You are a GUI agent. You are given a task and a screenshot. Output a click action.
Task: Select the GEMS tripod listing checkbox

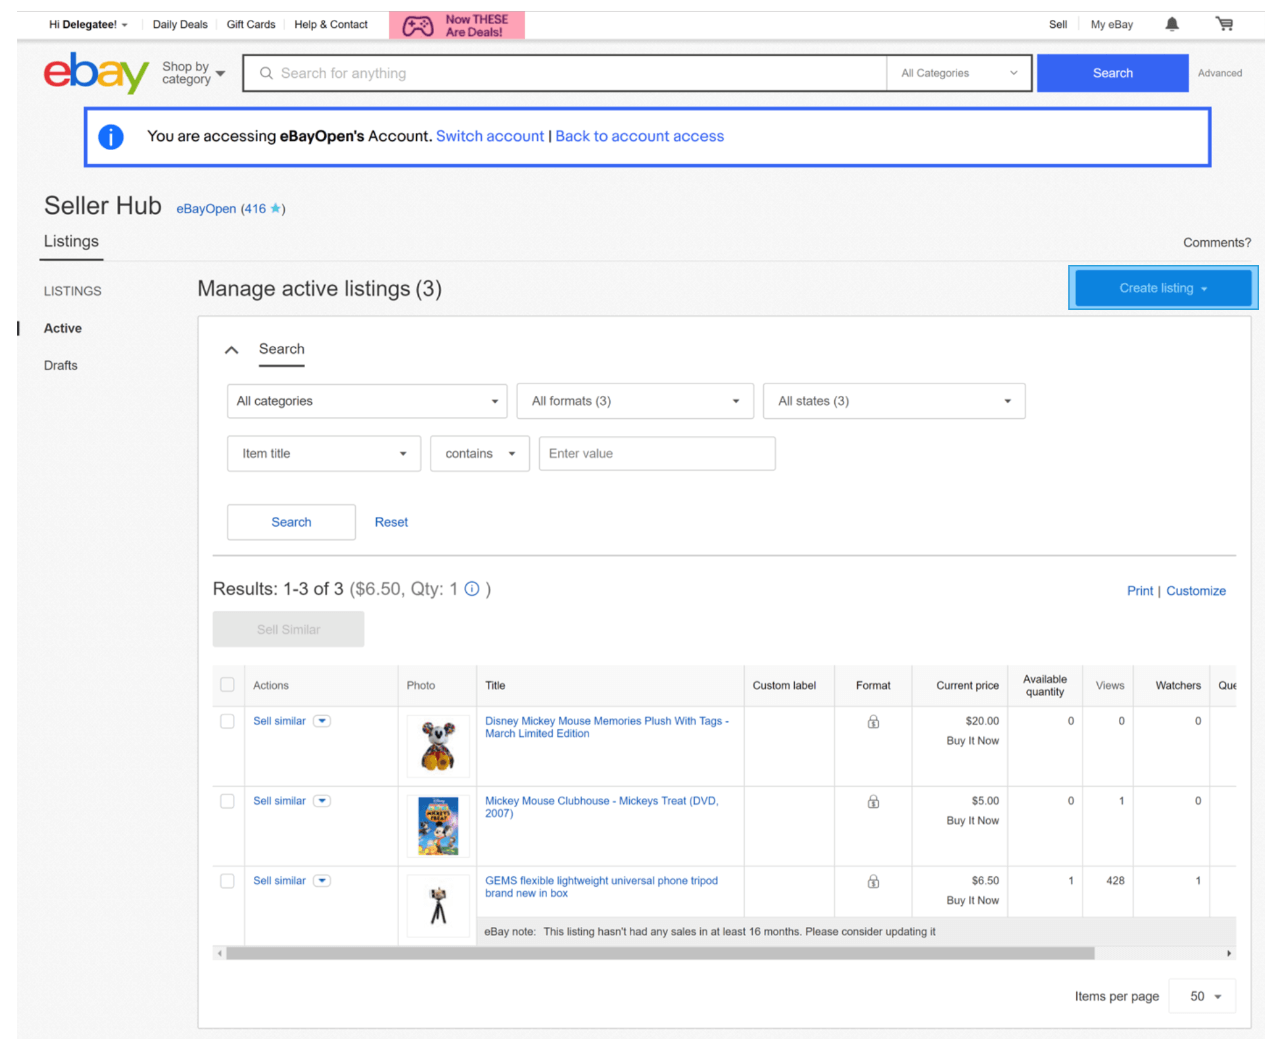click(227, 881)
